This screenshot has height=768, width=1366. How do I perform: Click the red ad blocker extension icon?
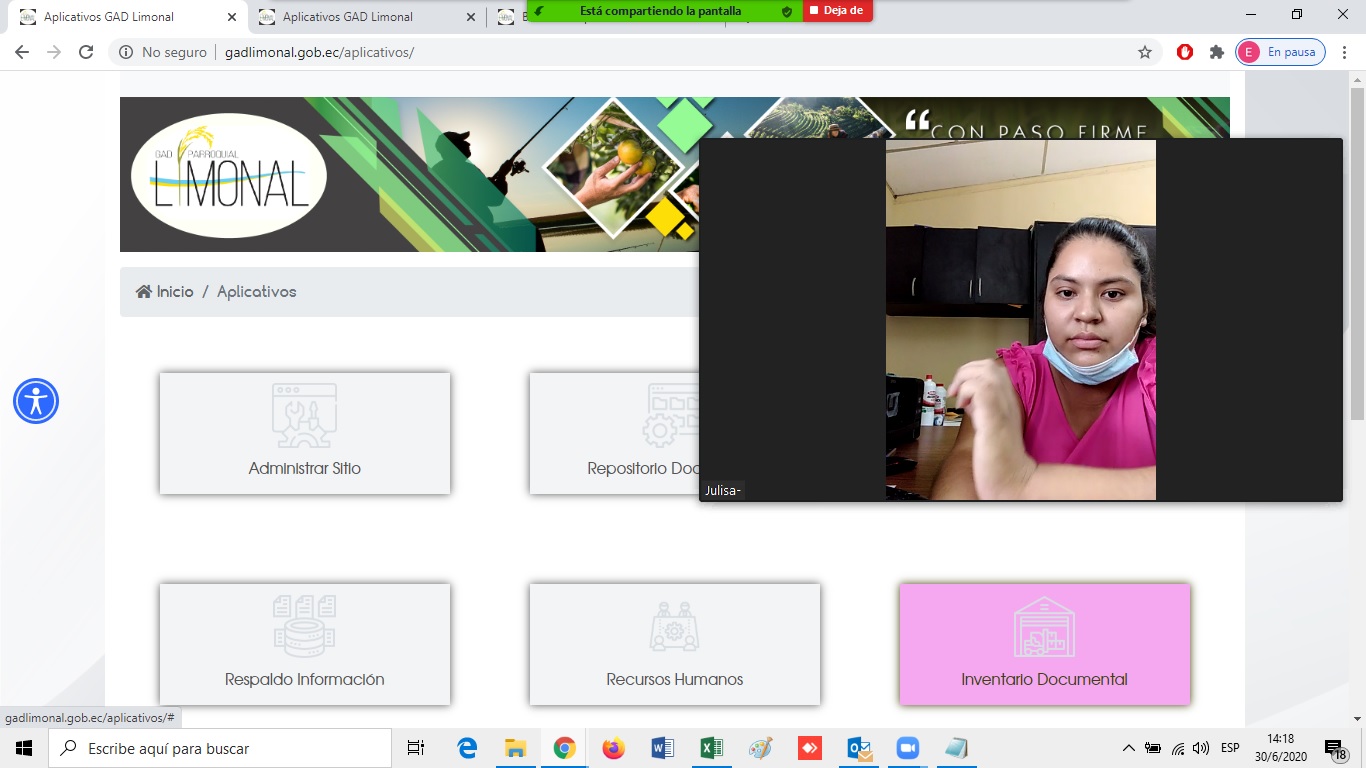tap(1185, 52)
